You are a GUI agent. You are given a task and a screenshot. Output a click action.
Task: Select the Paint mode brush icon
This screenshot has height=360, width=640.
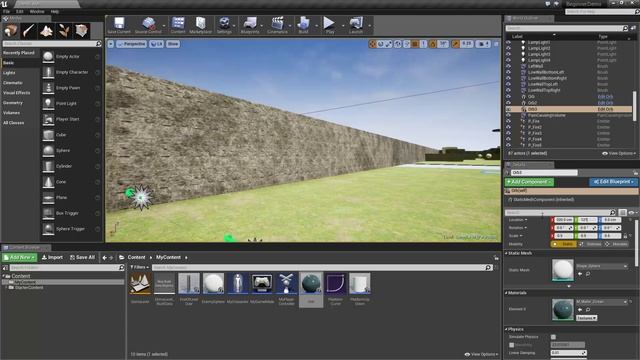point(29,31)
